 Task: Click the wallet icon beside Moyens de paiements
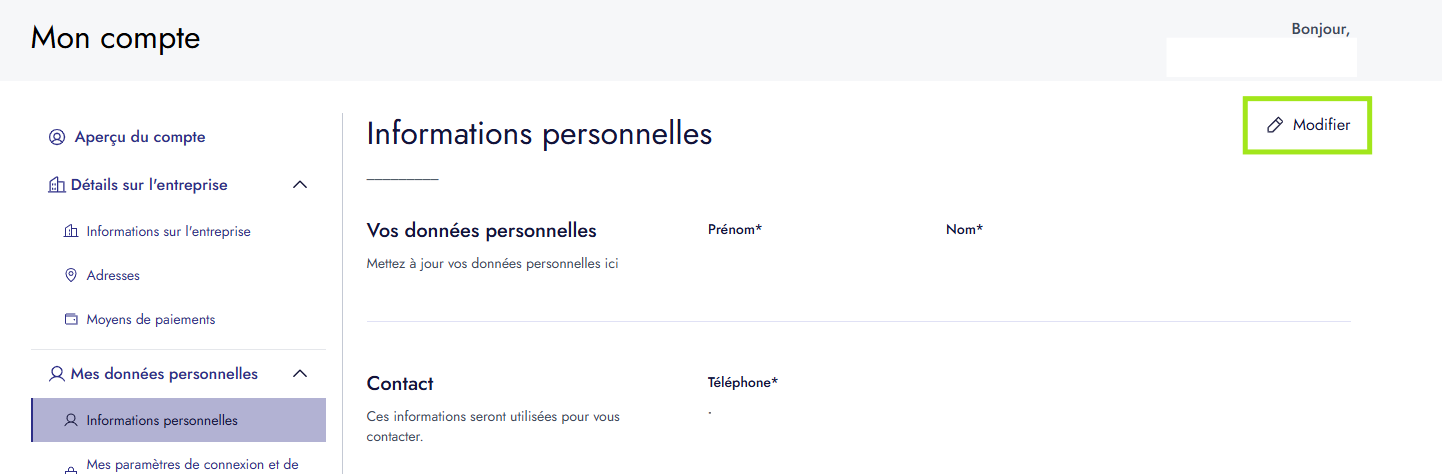pyautogui.click(x=71, y=320)
